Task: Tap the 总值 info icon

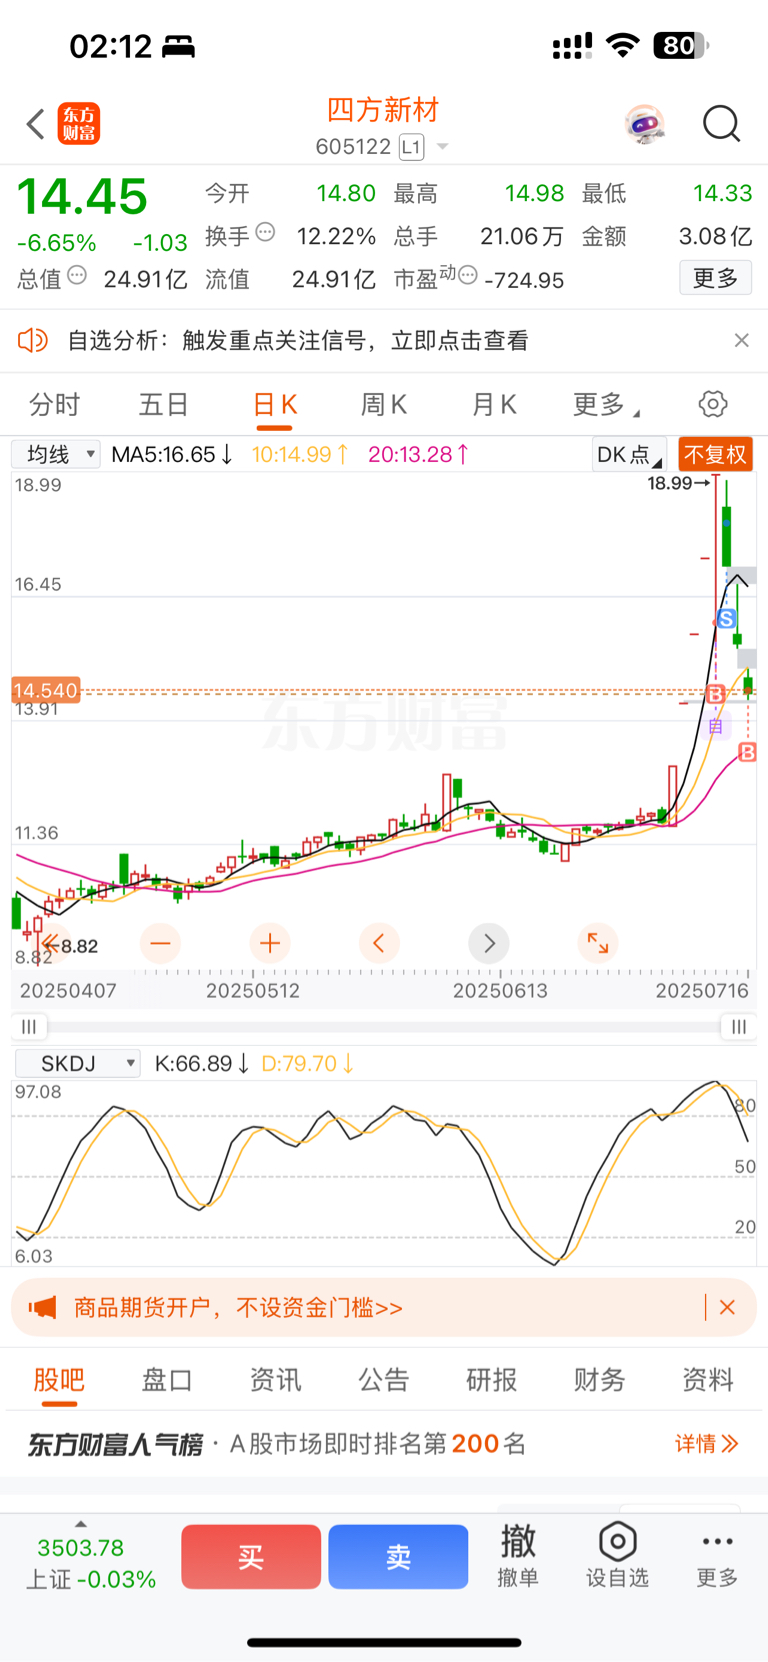Action: click(77, 275)
